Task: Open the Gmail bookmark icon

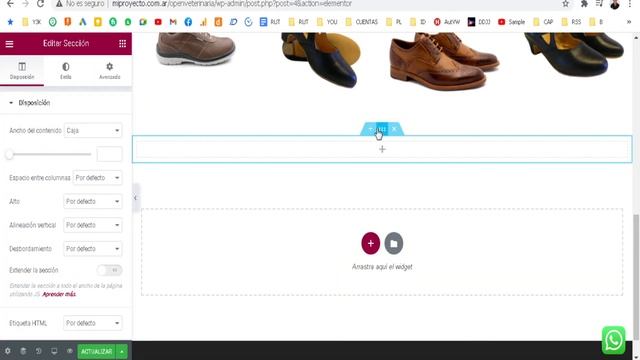Action: tap(173, 22)
